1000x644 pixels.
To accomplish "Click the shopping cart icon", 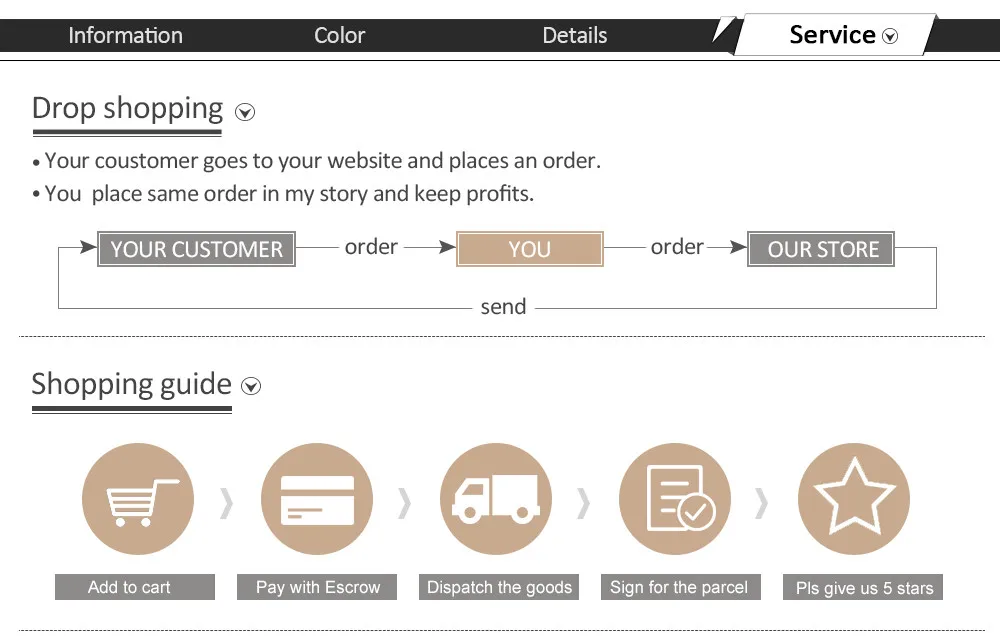I will [x=138, y=499].
